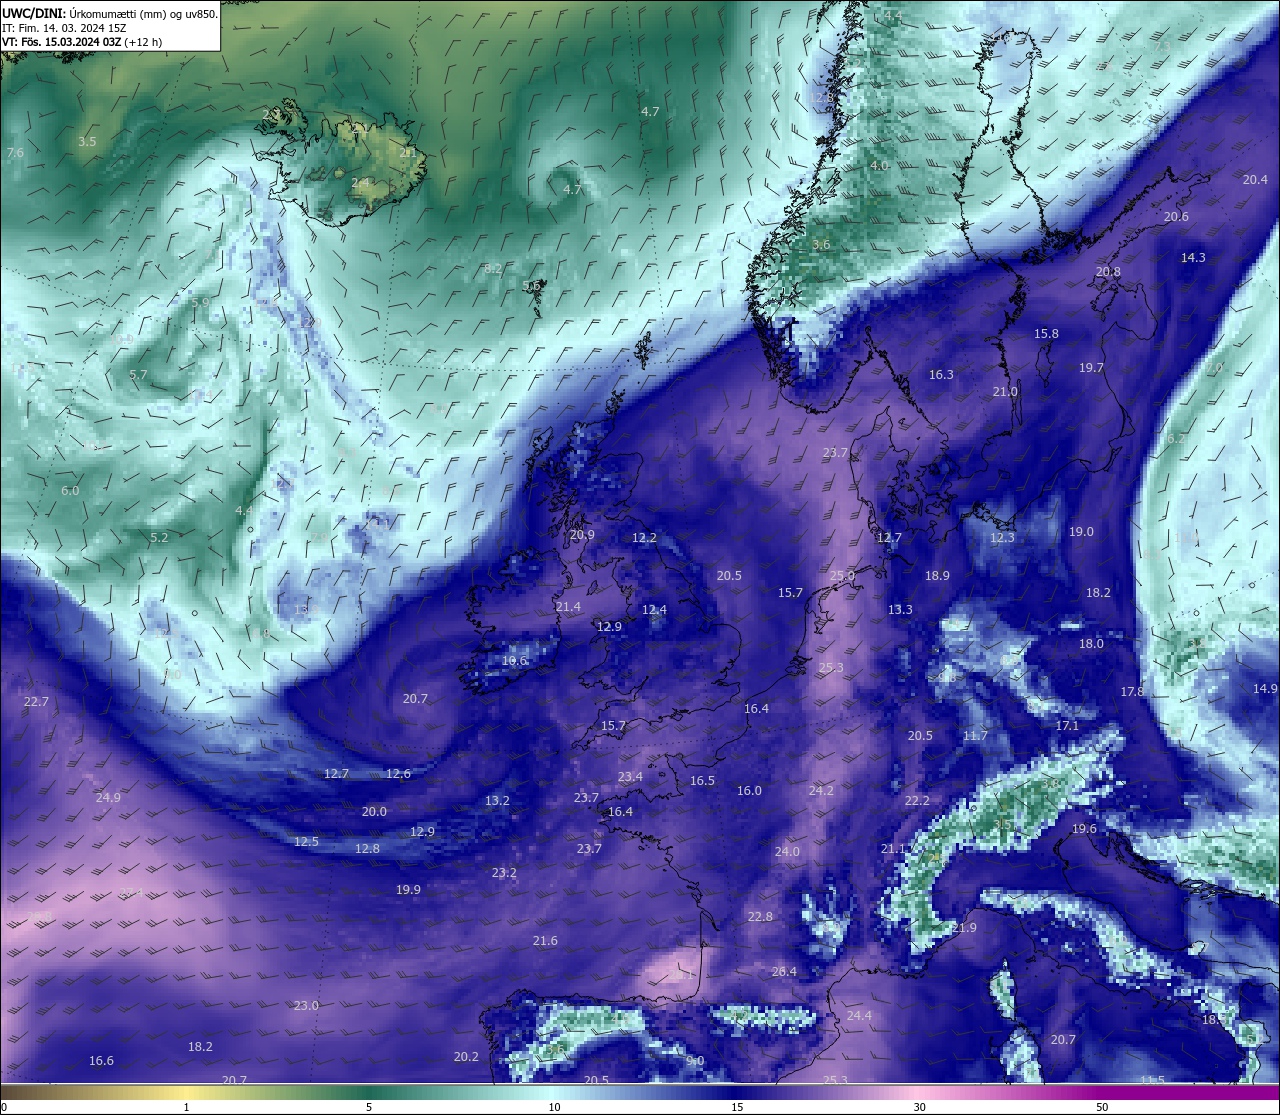The width and height of the screenshot is (1280, 1115).
Task: Click the map value '20.4' in the upper right
Action: pyautogui.click(x=1255, y=180)
